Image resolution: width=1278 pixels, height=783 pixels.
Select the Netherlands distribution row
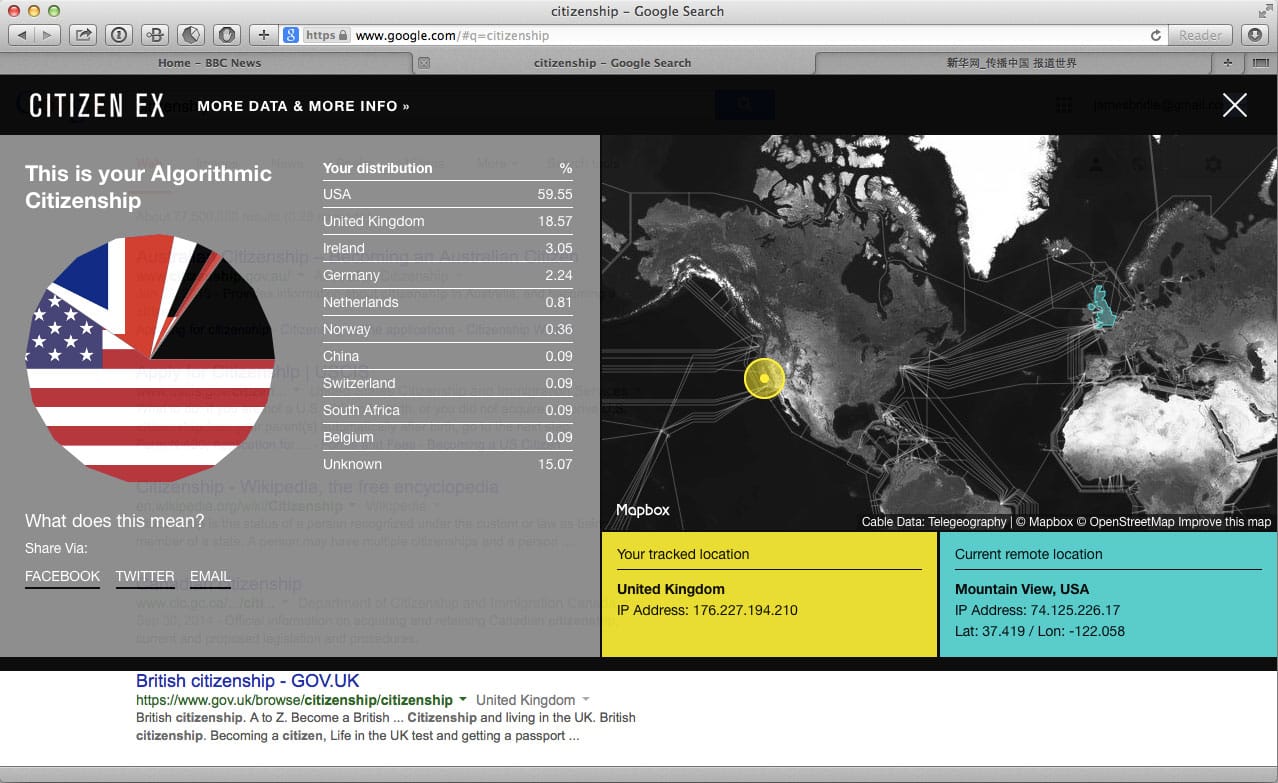coord(448,302)
